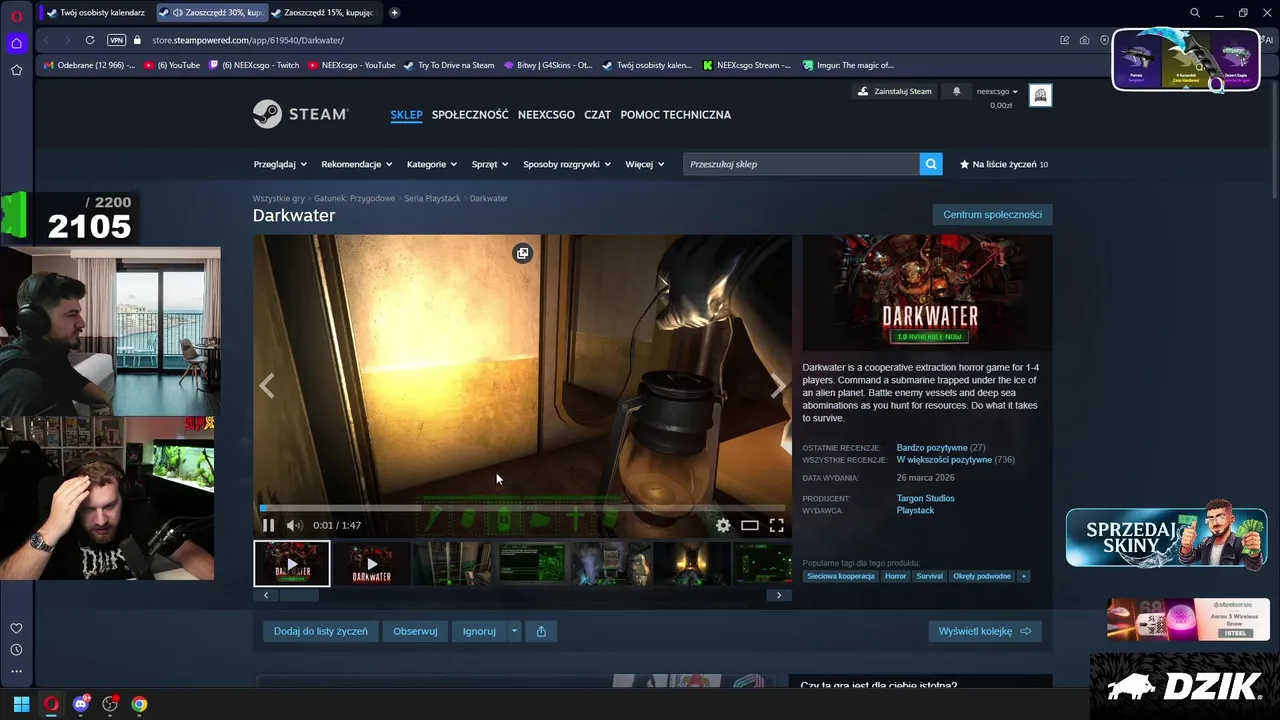
Task: Open pop-out video icon at top of player
Action: tap(522, 253)
